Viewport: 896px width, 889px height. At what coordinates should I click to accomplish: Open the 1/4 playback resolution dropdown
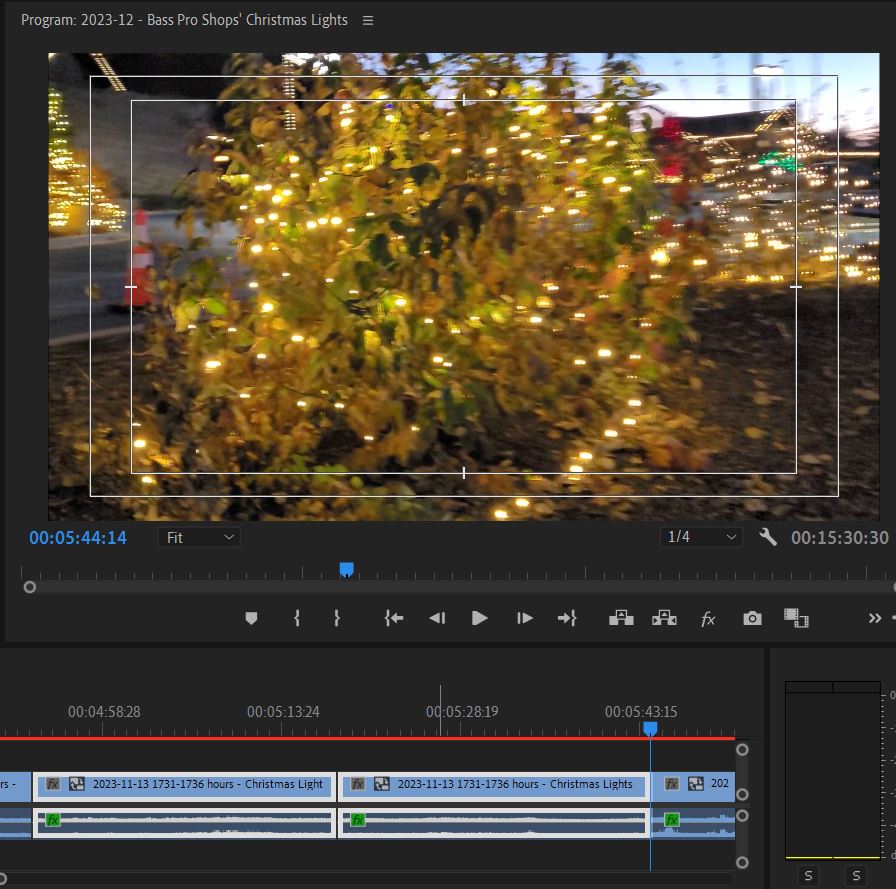coord(701,537)
